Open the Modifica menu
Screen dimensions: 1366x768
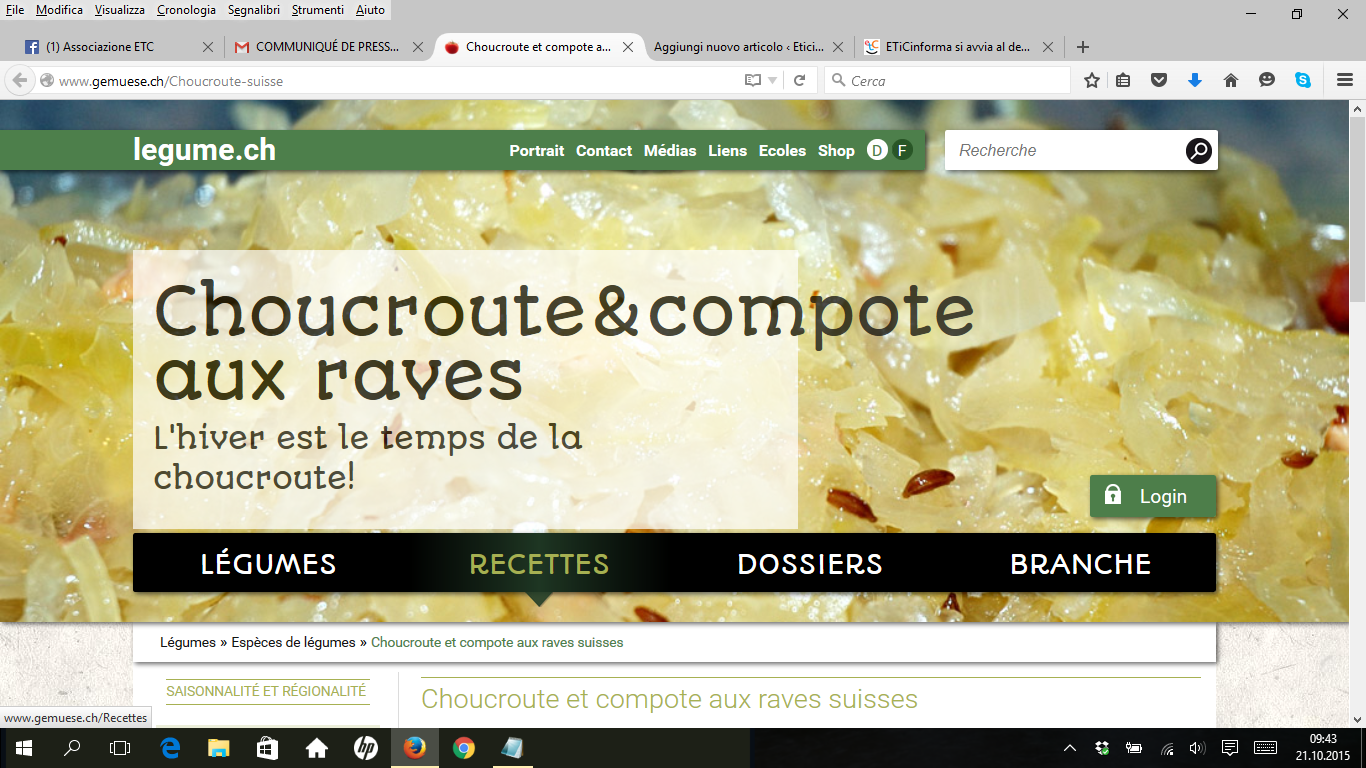pyautogui.click(x=59, y=10)
